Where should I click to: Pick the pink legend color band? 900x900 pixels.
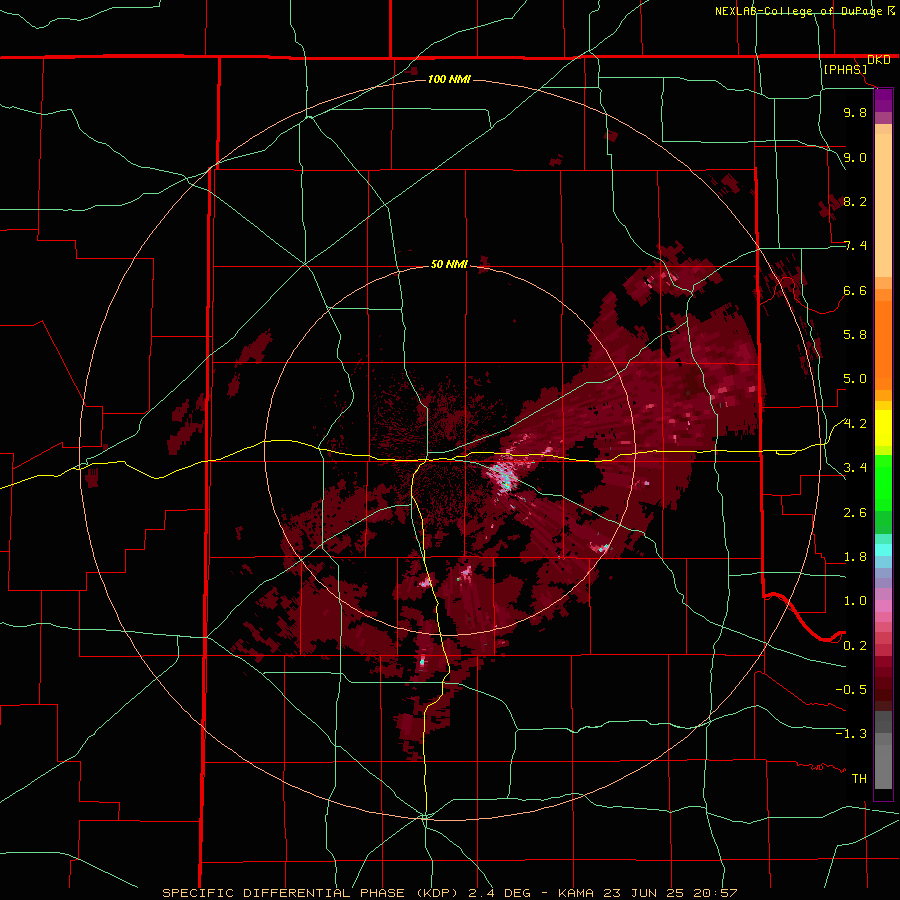[x=883, y=606]
